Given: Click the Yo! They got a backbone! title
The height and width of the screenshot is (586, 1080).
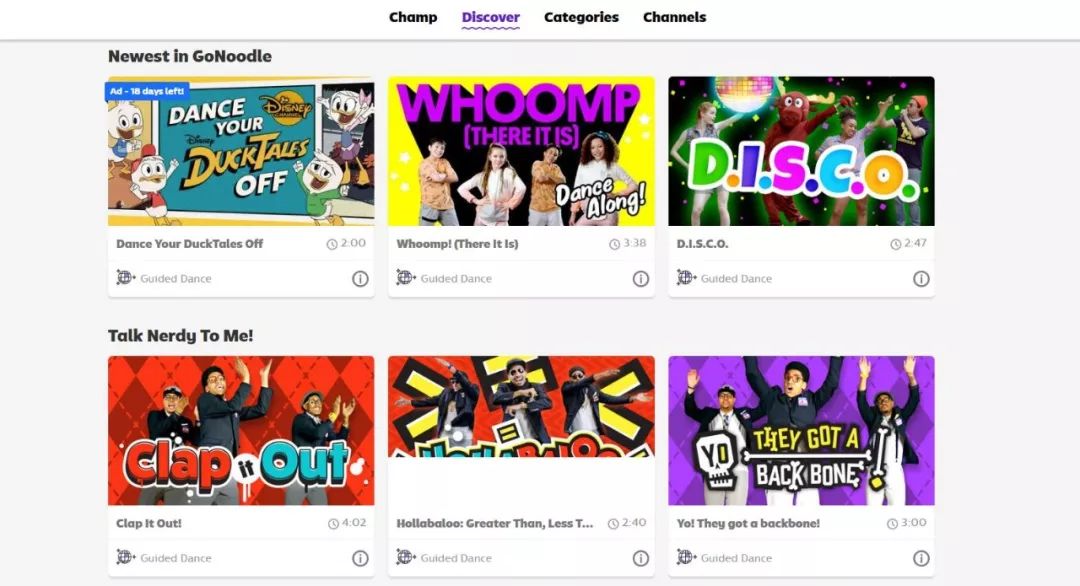Looking at the screenshot, I should pyautogui.click(x=748, y=523).
